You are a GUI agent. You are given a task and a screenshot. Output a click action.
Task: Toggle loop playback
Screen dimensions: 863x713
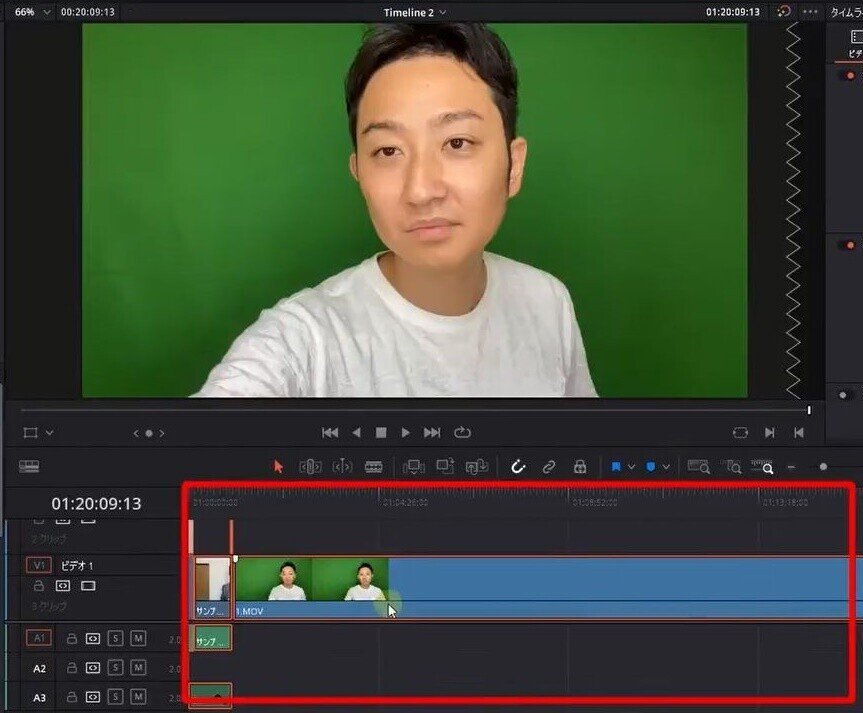(x=462, y=433)
